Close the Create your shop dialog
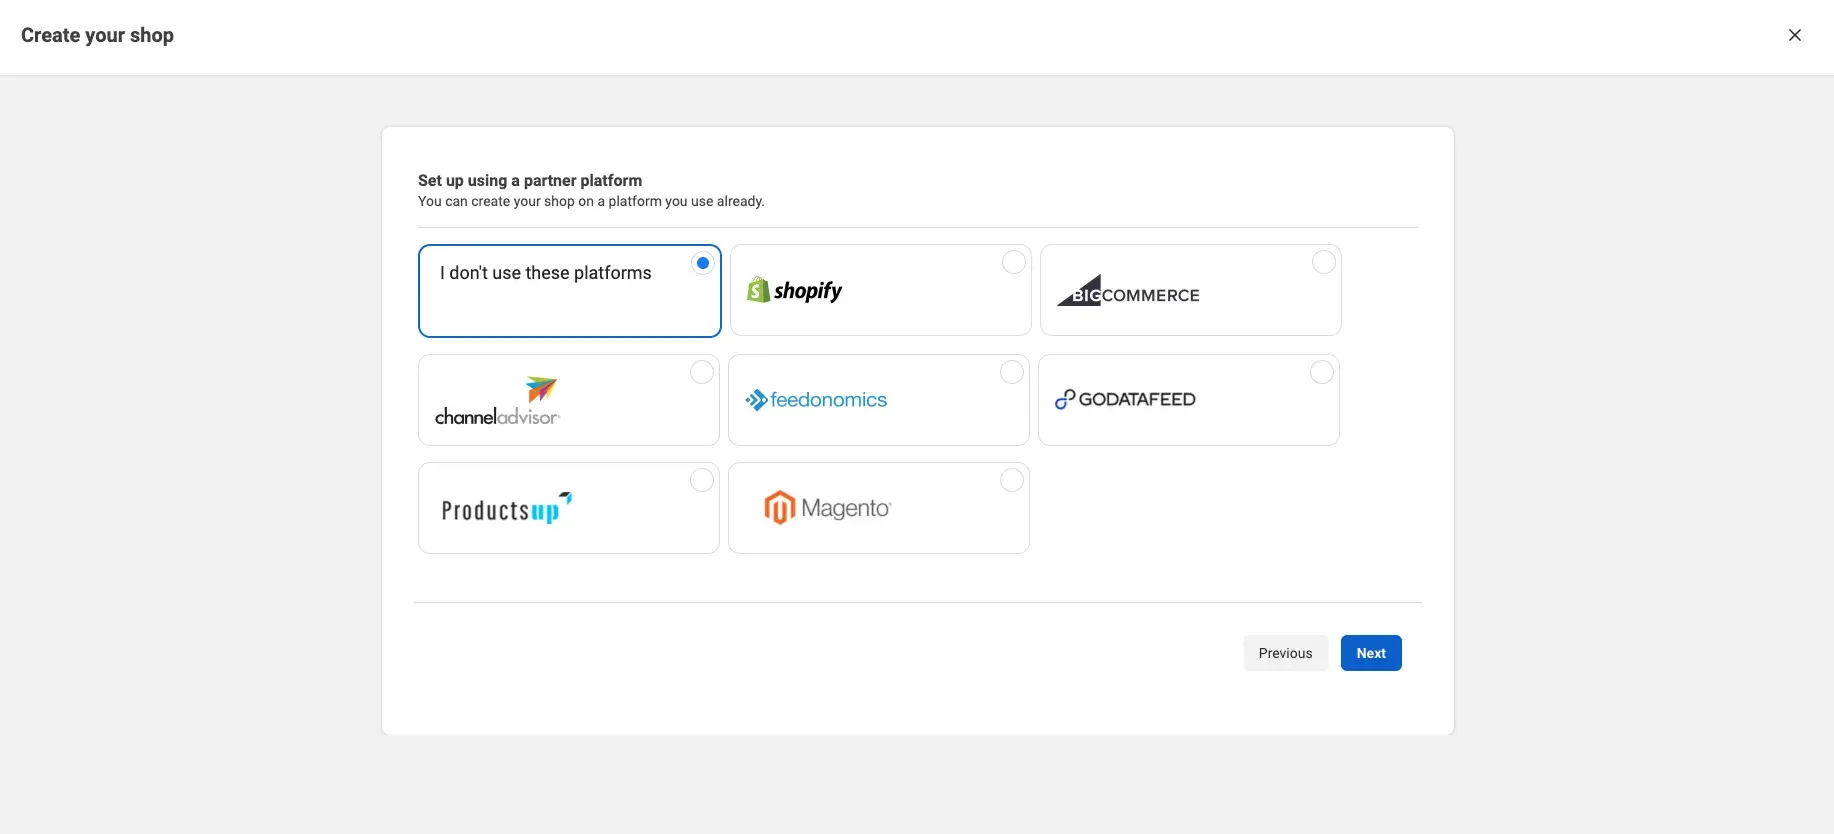The height and width of the screenshot is (834, 1834). 1795,35
